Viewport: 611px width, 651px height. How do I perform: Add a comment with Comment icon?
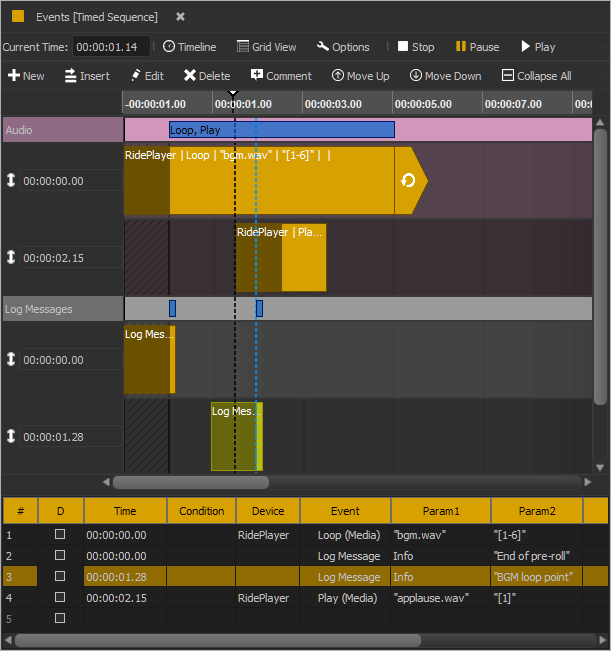(257, 76)
